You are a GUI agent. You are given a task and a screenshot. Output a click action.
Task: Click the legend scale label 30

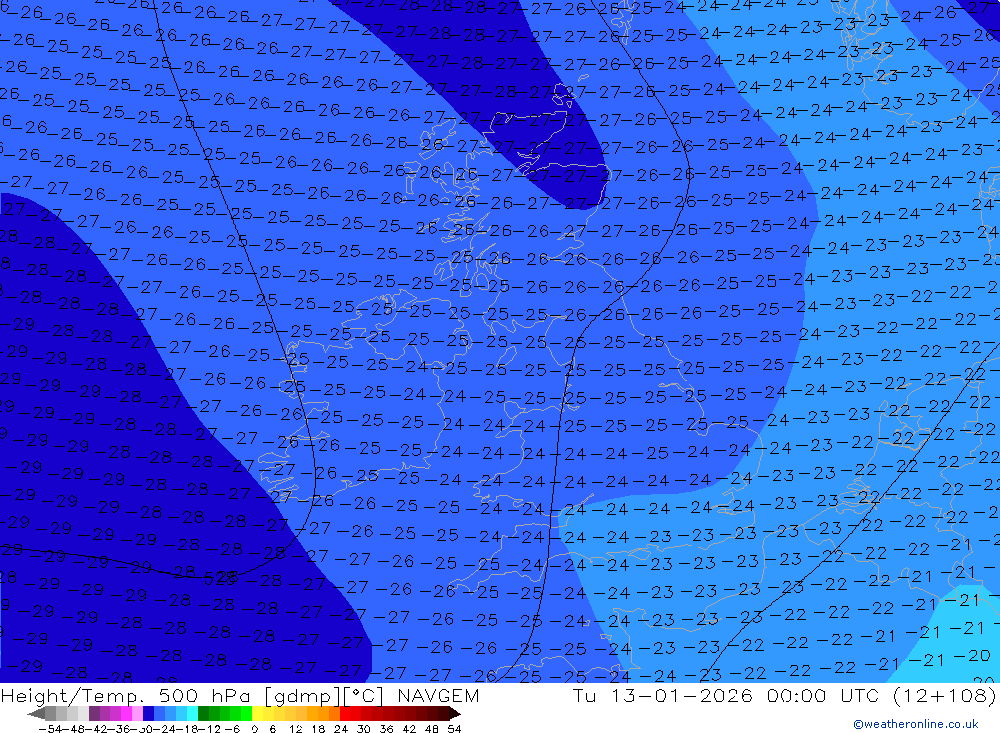(x=364, y=729)
